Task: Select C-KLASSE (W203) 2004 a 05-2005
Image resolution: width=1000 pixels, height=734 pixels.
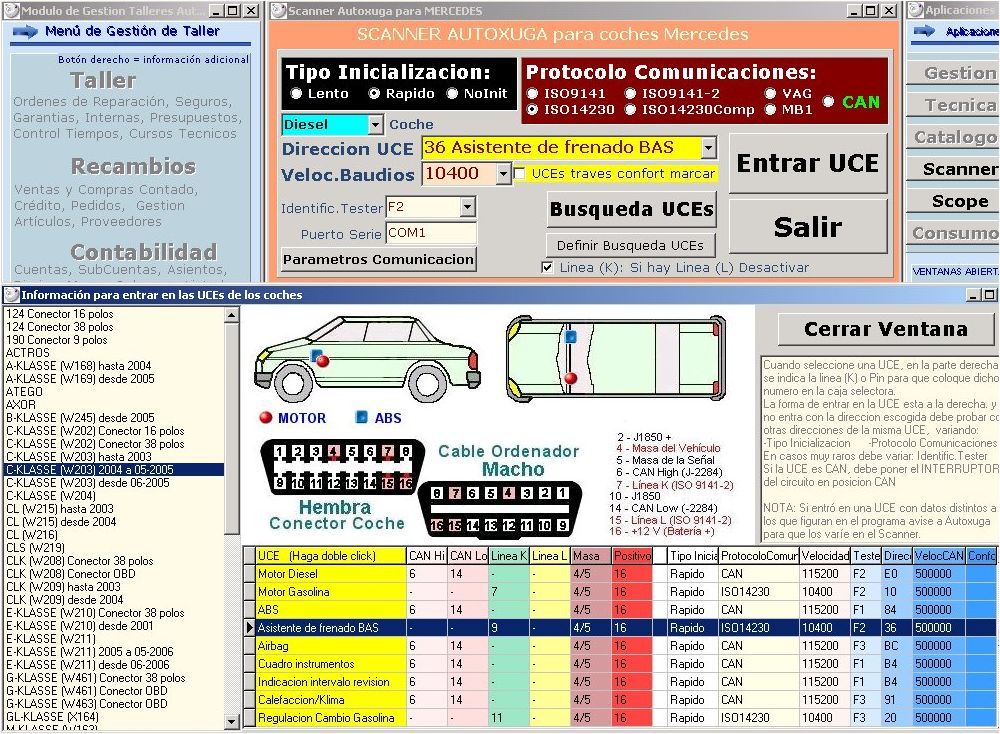Action: tap(115, 469)
